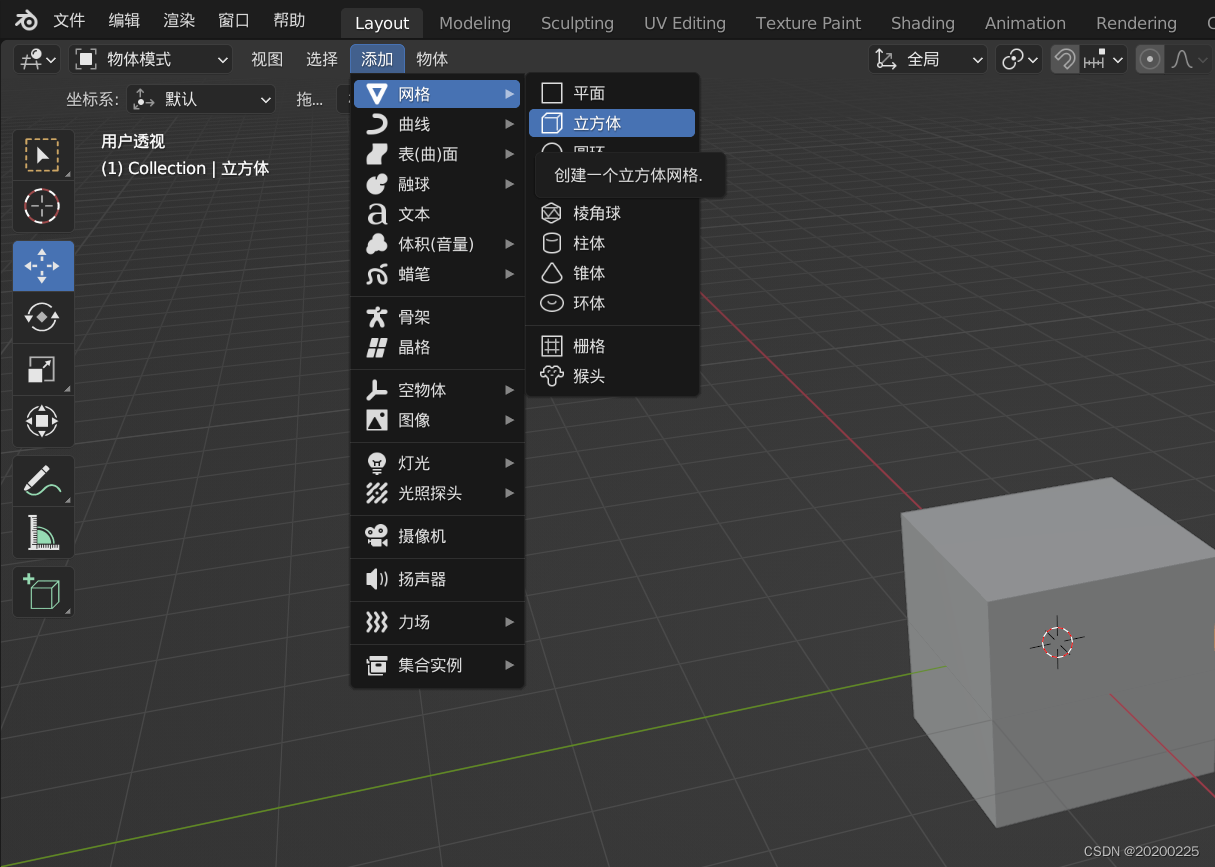Select the Select Box tool
1215x867 pixels.
point(42,155)
